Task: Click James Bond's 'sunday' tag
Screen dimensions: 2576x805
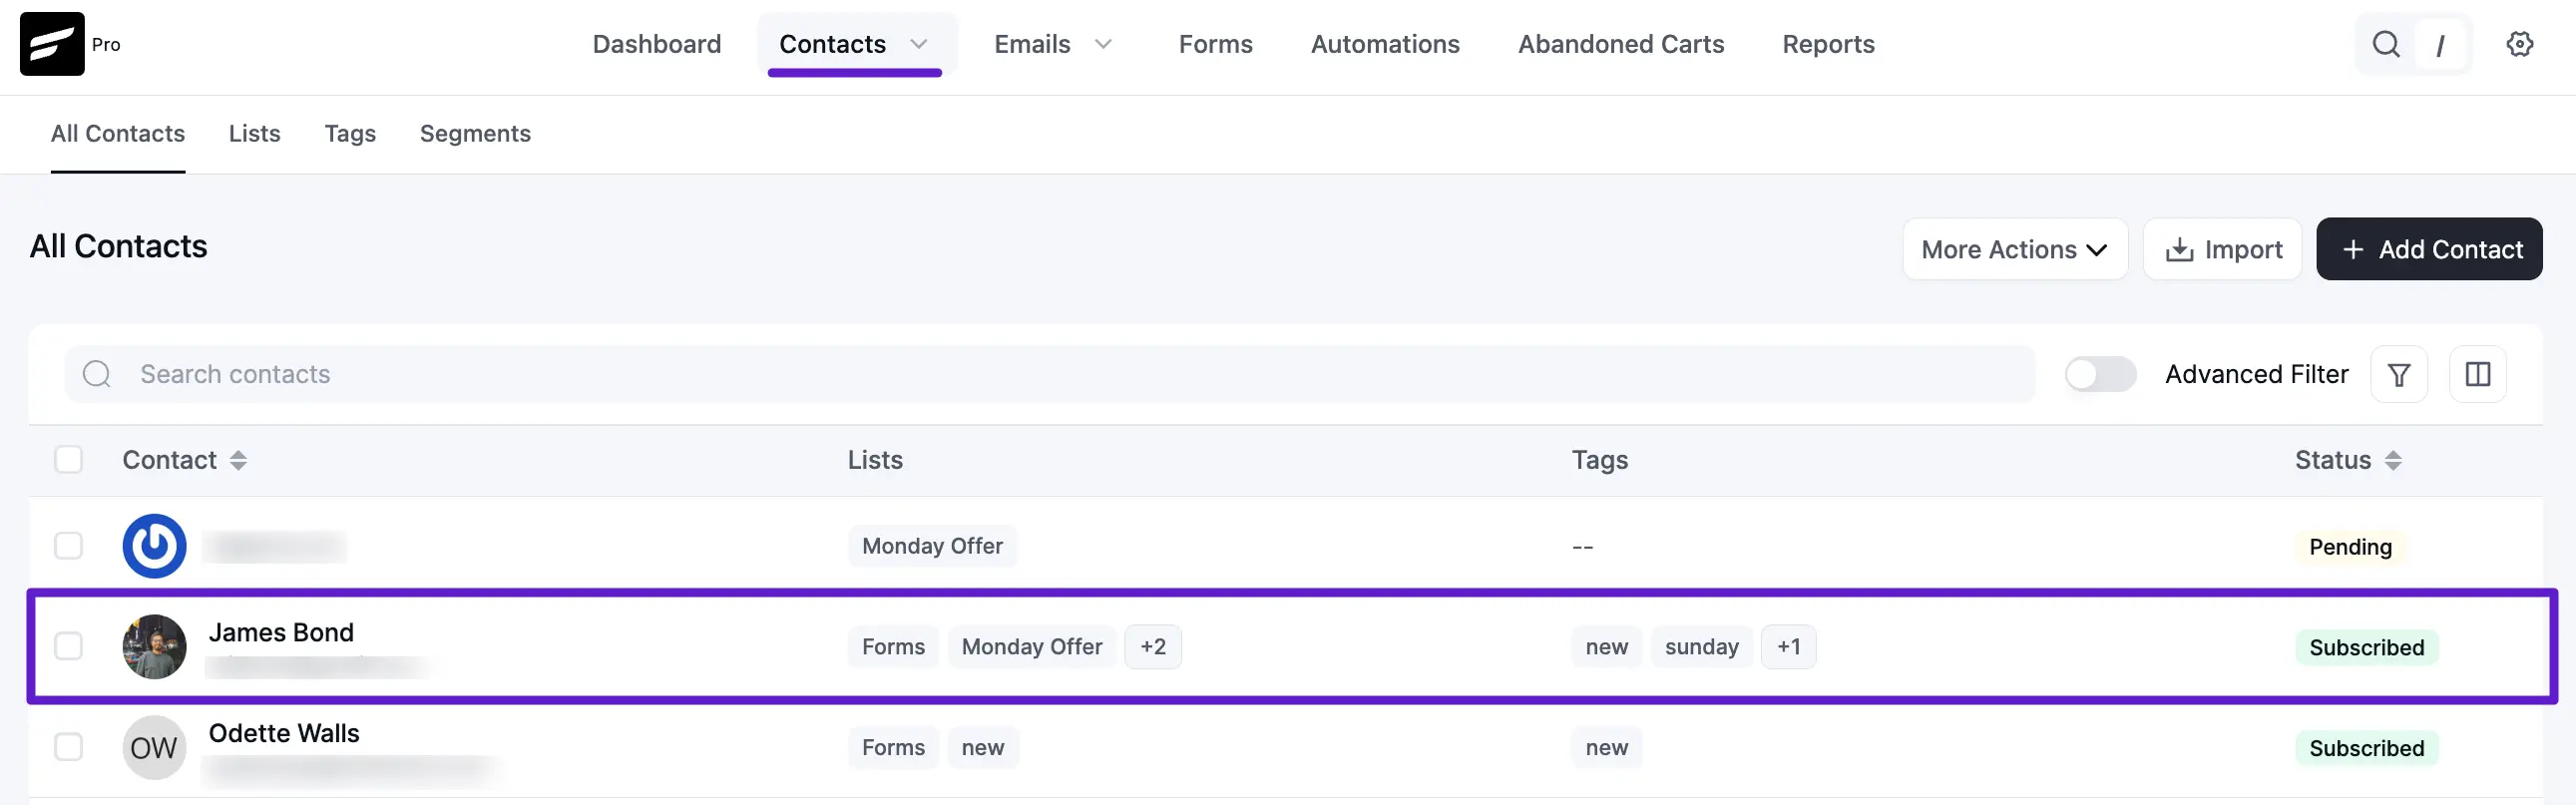Action: [1701, 647]
